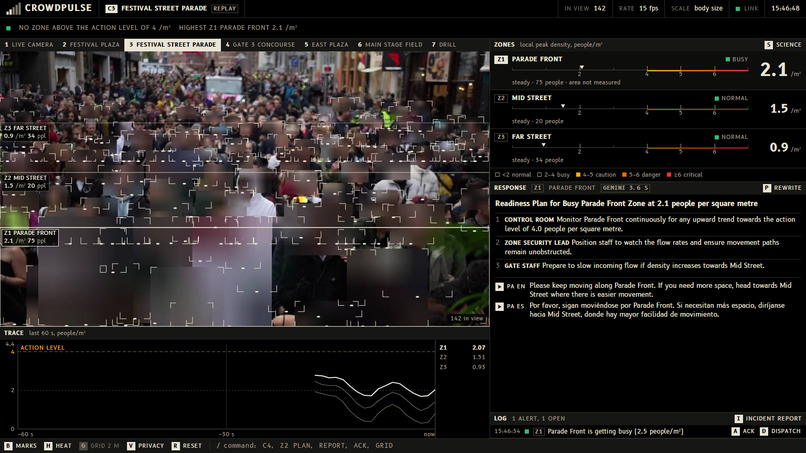The image size is (806, 453).
Task: Click the NORMAL status of Mid Street
Action: coord(731,98)
